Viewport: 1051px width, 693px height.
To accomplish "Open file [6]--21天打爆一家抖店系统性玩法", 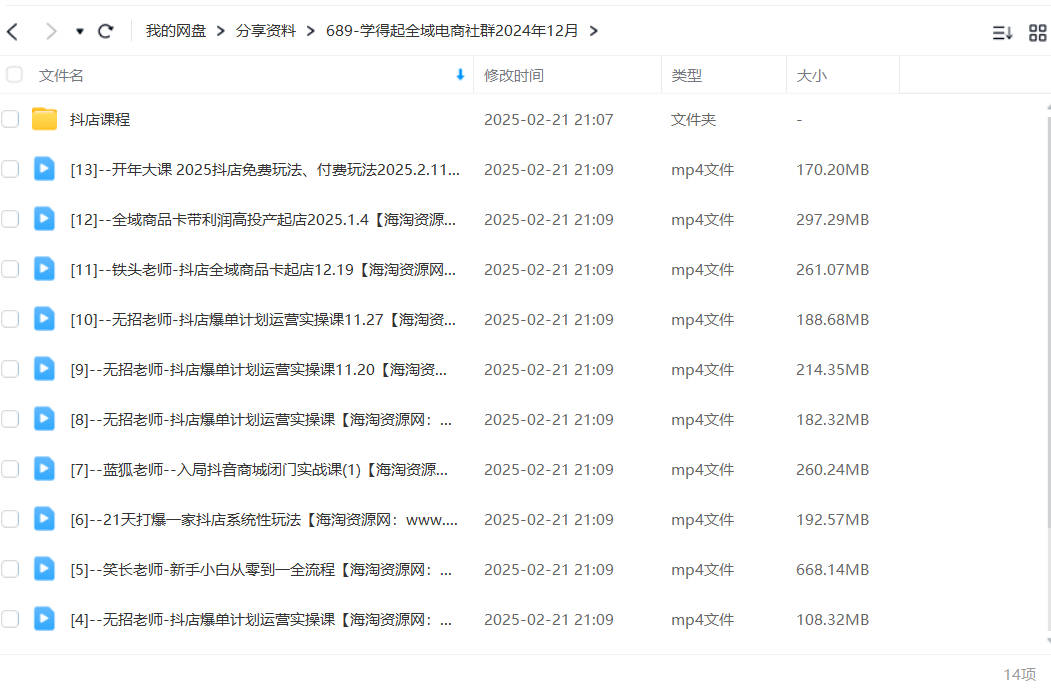I will pyautogui.click(x=264, y=520).
